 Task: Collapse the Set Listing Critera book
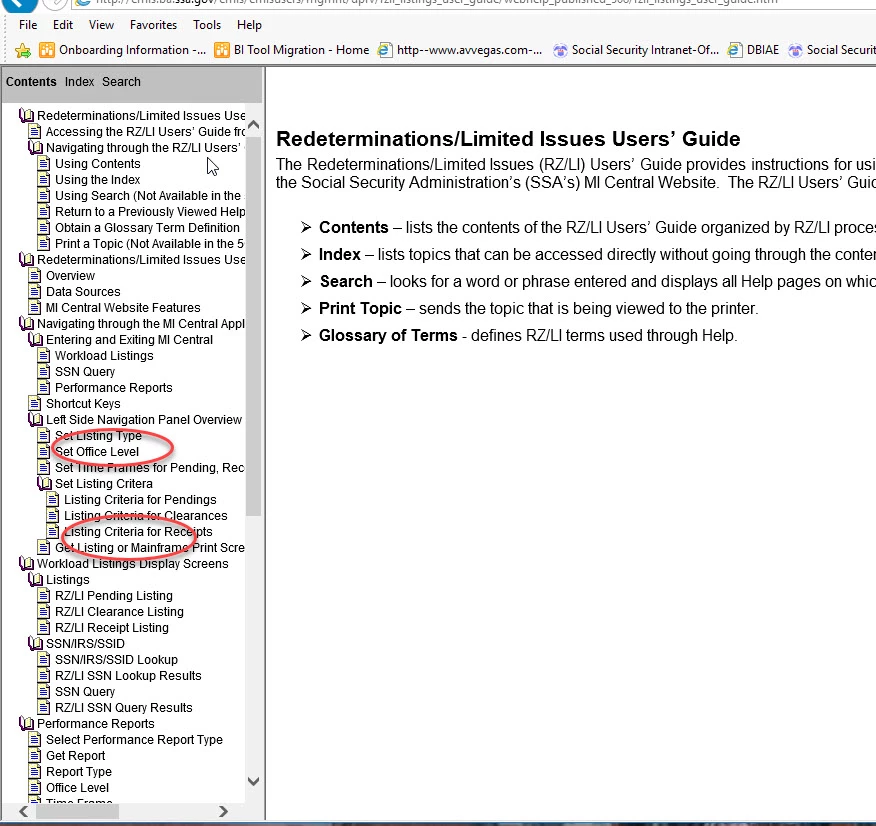pos(44,484)
